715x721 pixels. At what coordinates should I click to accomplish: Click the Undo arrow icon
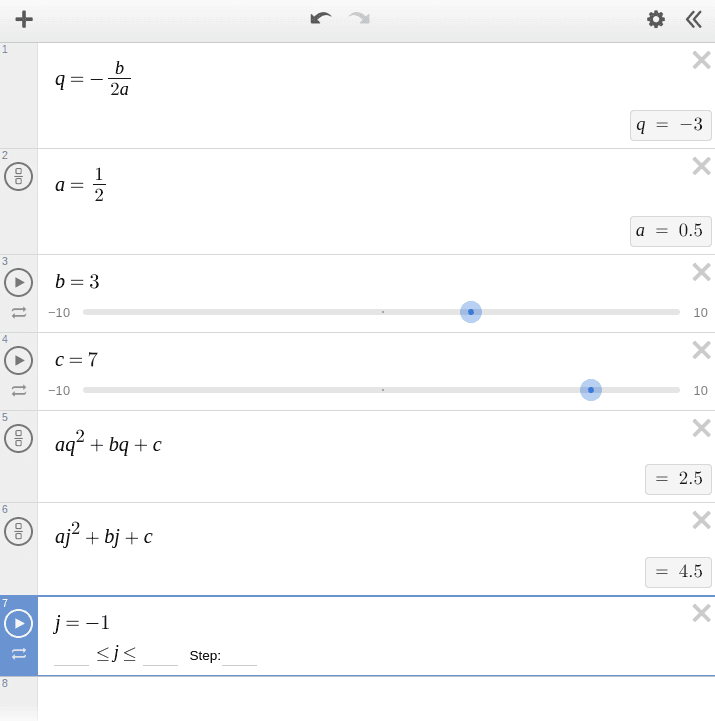pyautogui.click(x=320, y=19)
